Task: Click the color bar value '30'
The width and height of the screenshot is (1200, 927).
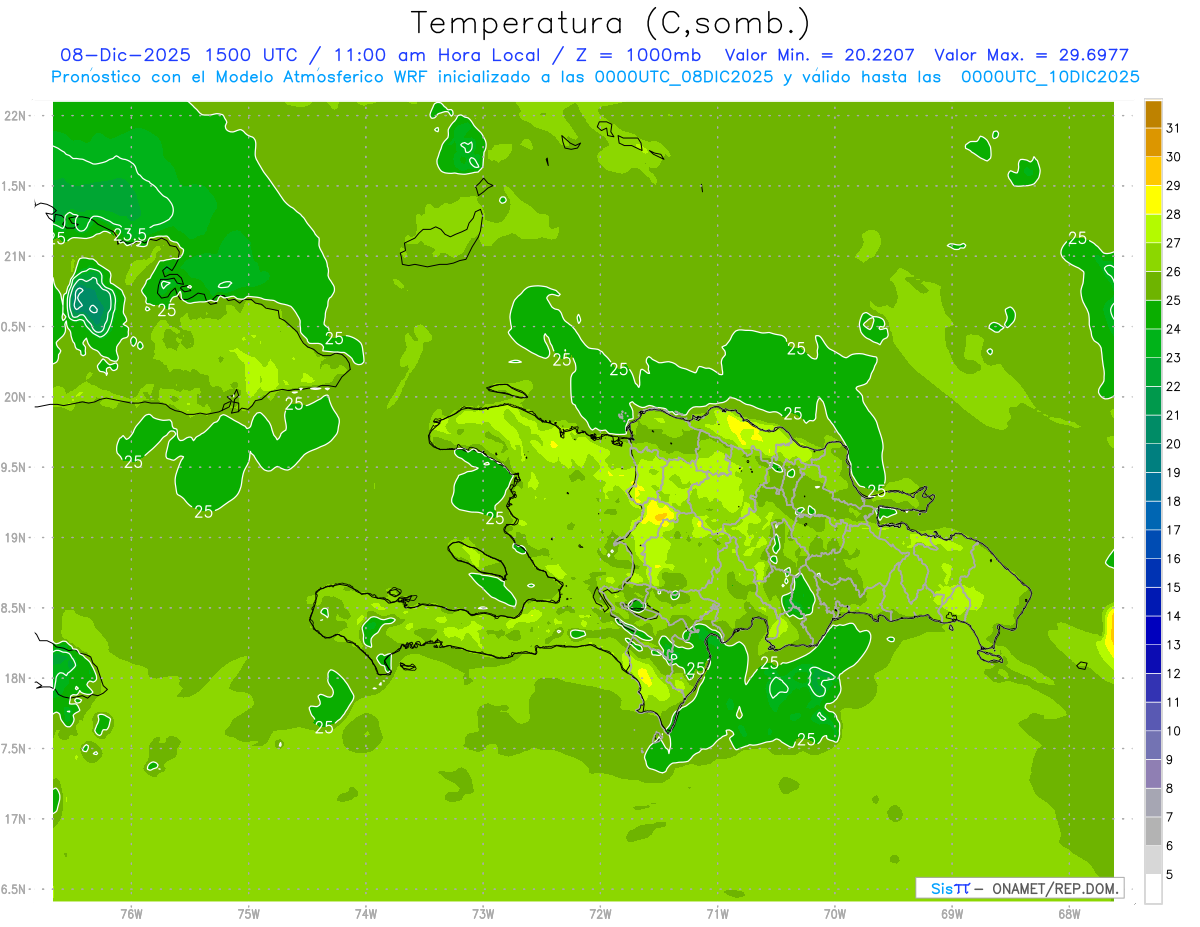Action: [1173, 157]
